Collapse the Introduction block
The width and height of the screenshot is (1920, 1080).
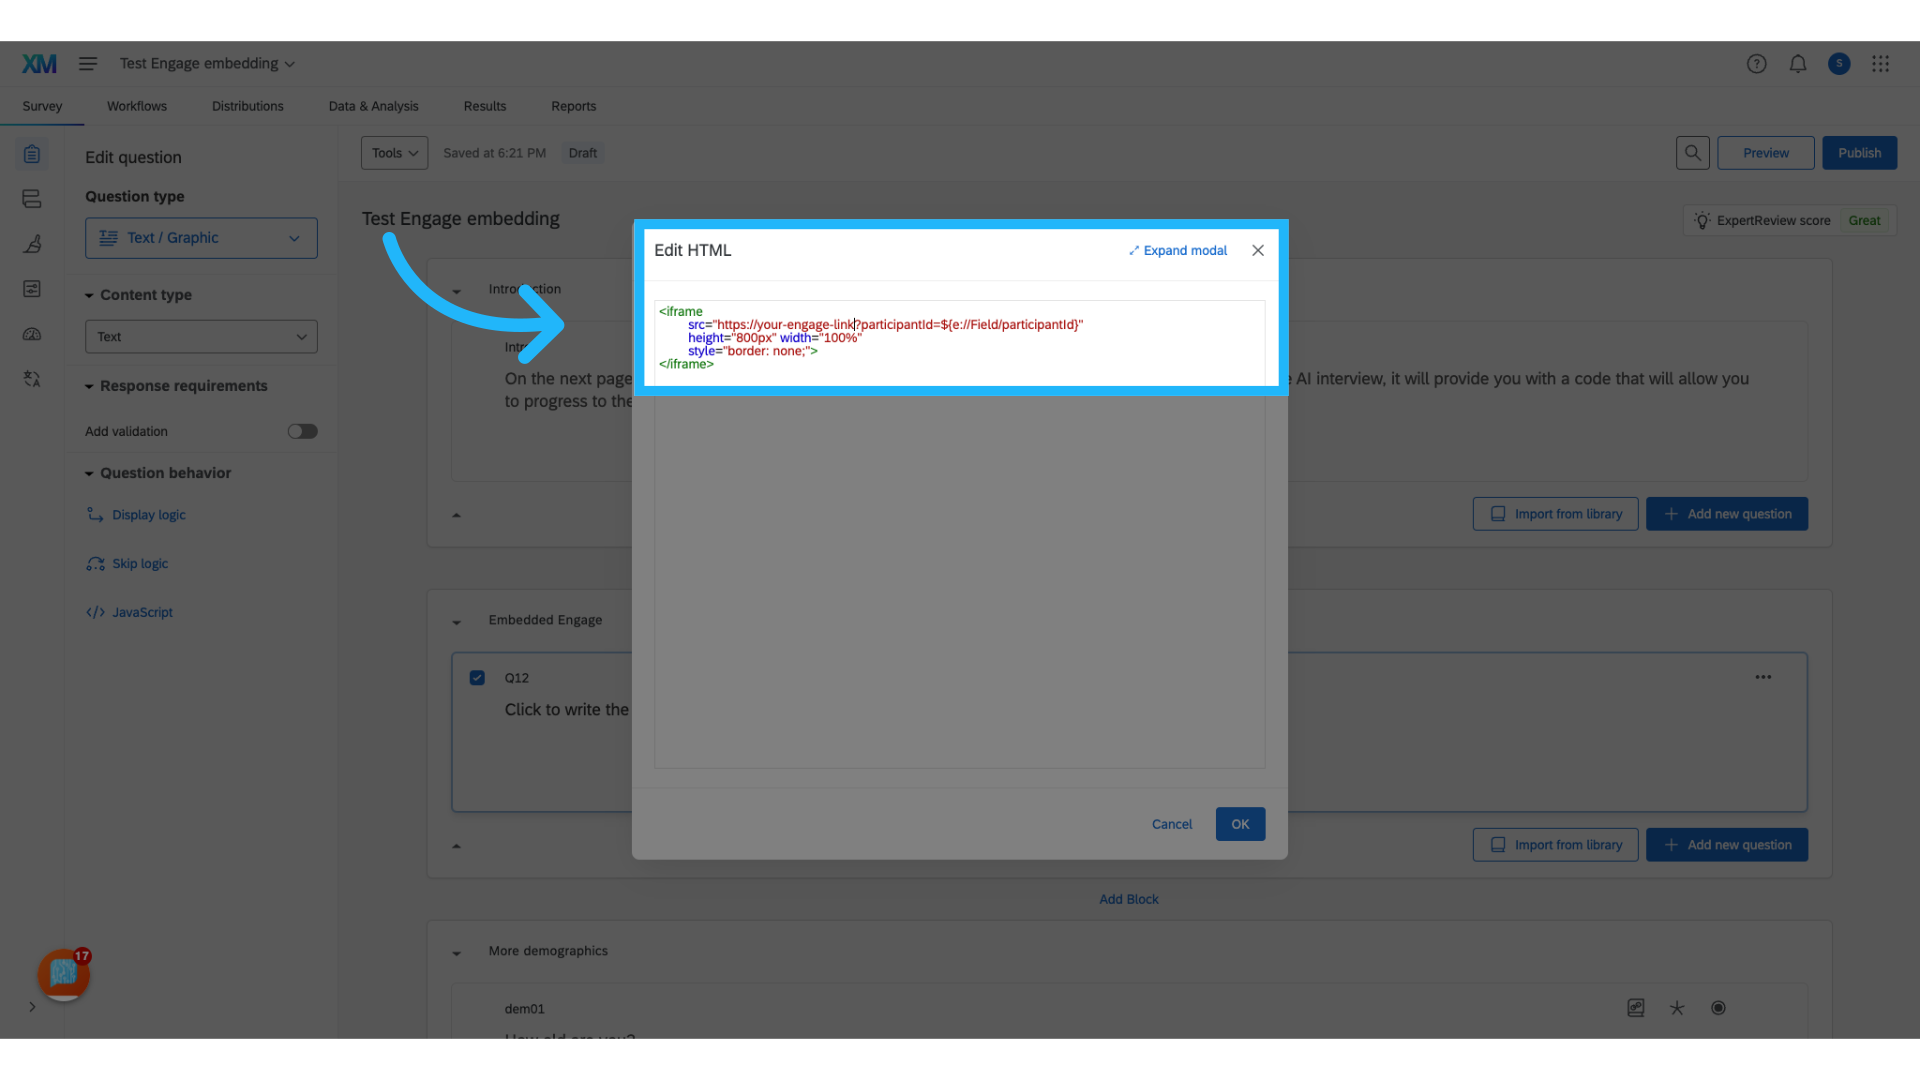tap(457, 290)
